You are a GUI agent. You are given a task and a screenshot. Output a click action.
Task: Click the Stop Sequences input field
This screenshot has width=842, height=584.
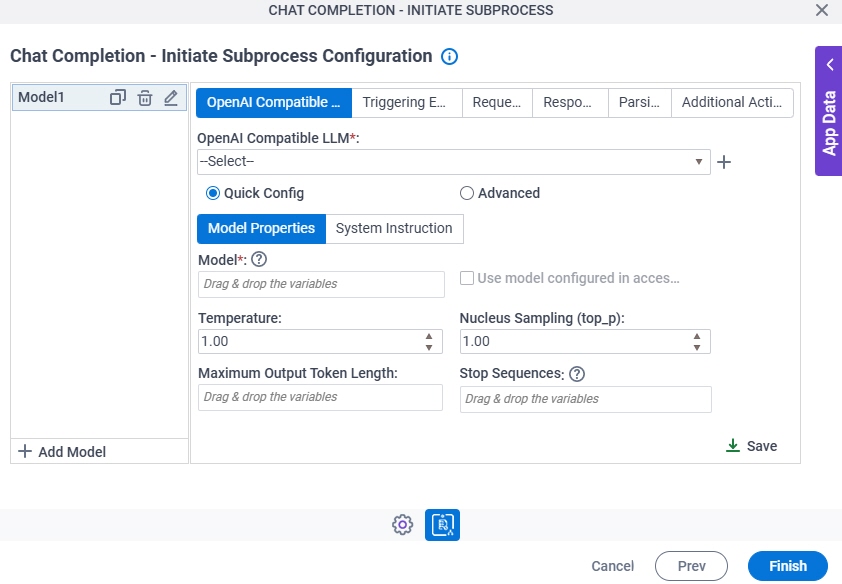pyautogui.click(x=586, y=399)
